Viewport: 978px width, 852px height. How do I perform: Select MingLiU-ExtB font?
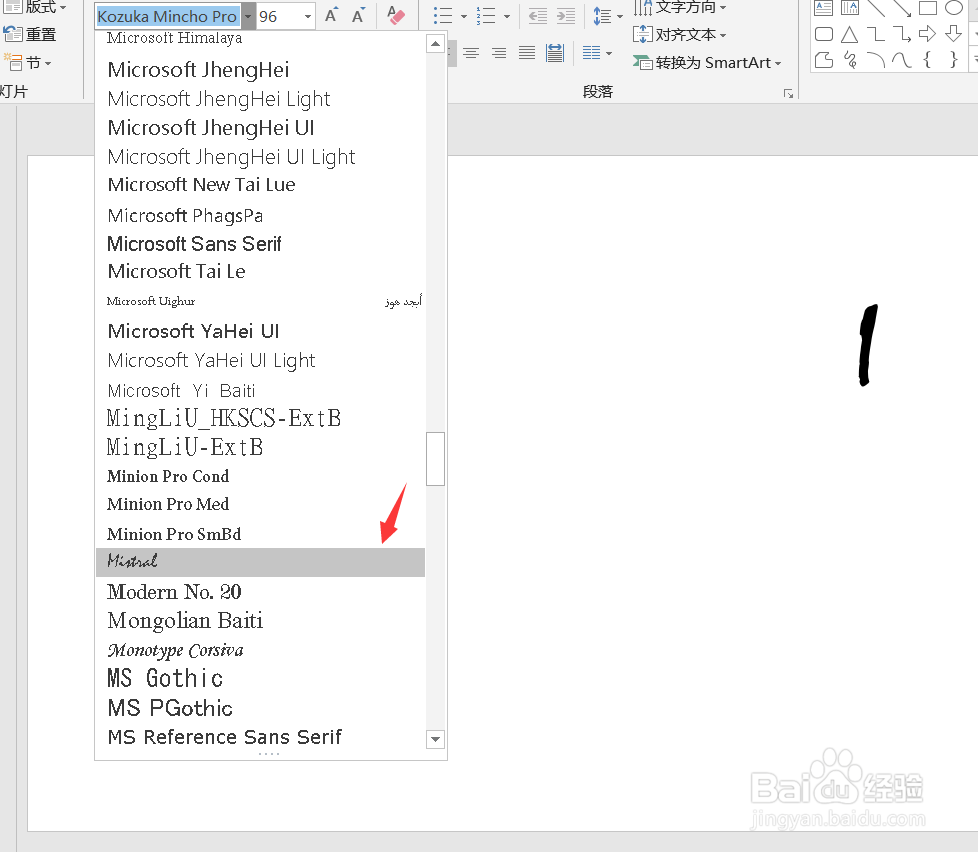coord(260,447)
